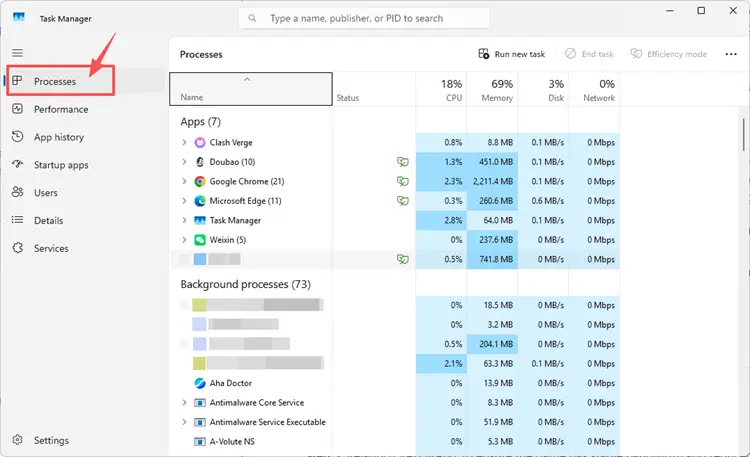Expand the Doubao (10) process group
The image size is (750, 457).
click(x=184, y=162)
